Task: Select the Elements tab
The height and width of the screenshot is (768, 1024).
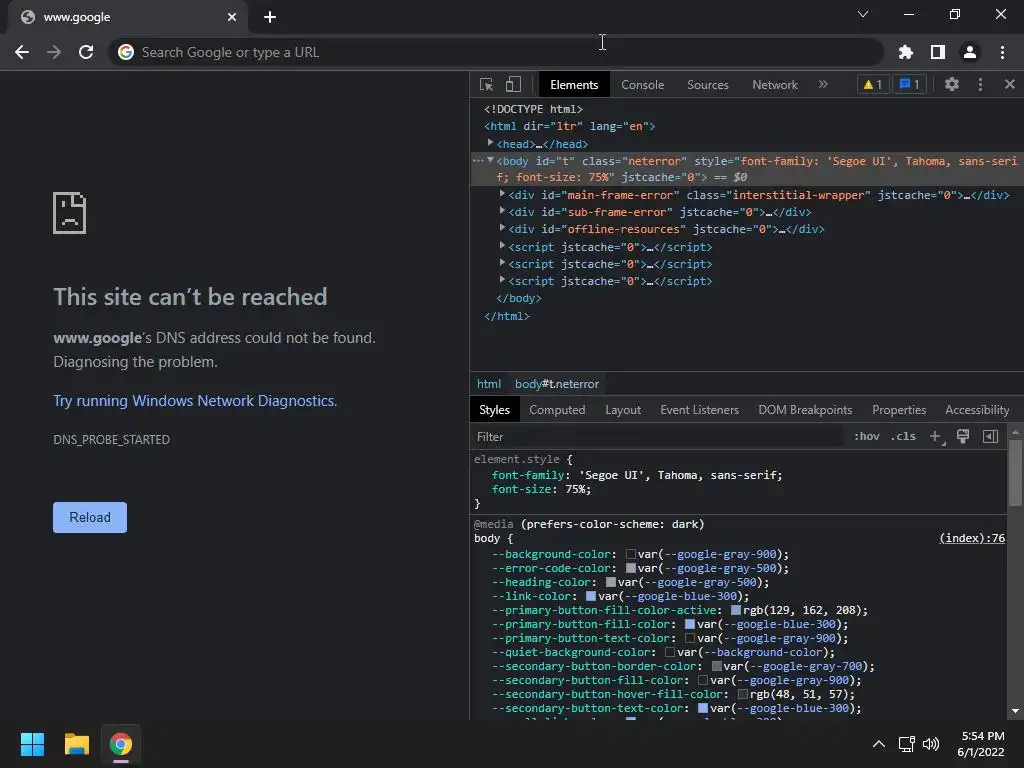Action: [574, 85]
